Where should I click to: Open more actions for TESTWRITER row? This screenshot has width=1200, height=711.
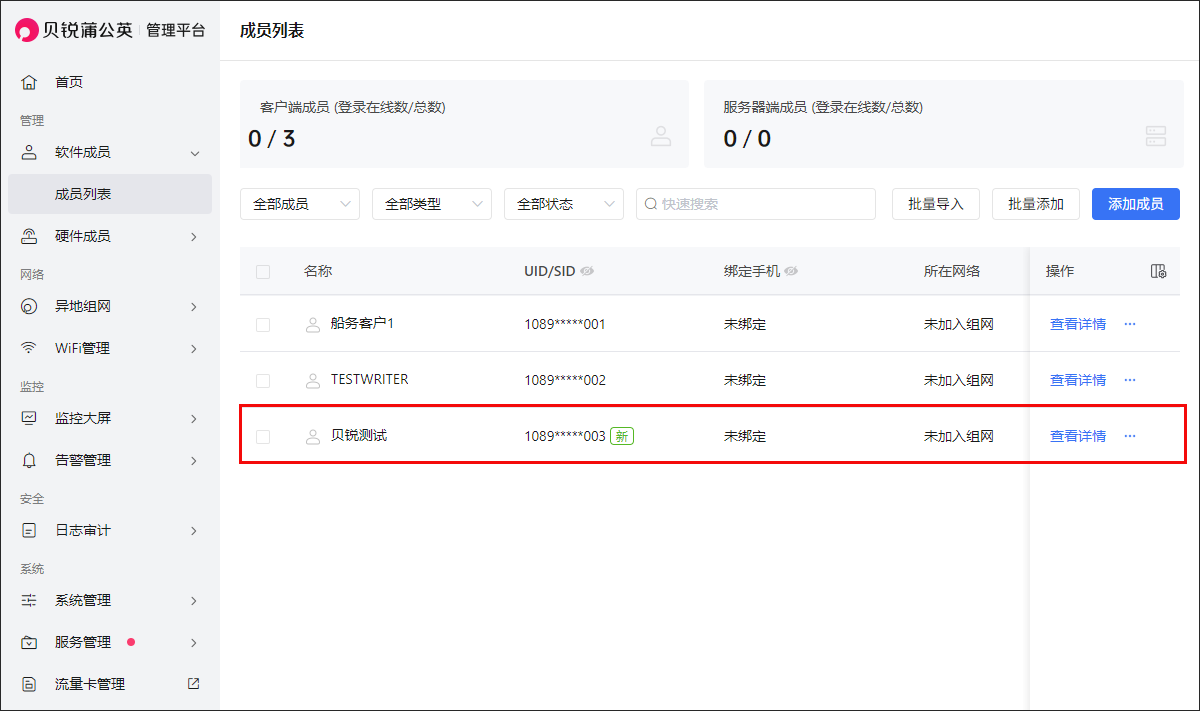coord(1130,380)
